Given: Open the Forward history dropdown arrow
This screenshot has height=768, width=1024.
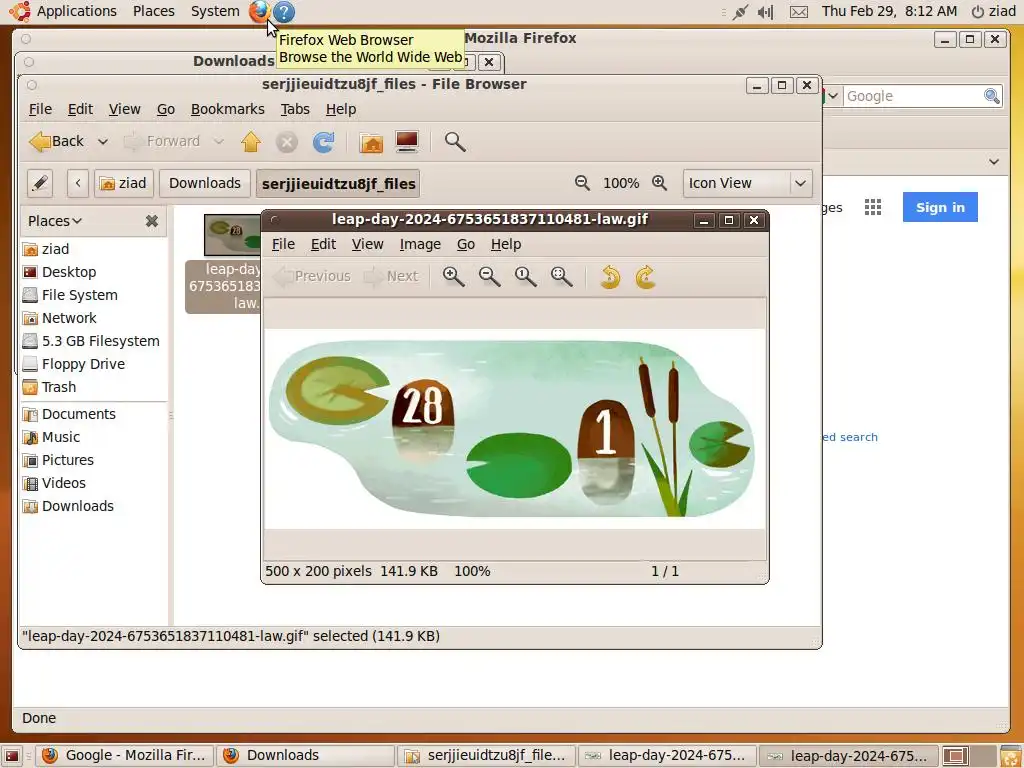Looking at the screenshot, I should coord(219,142).
